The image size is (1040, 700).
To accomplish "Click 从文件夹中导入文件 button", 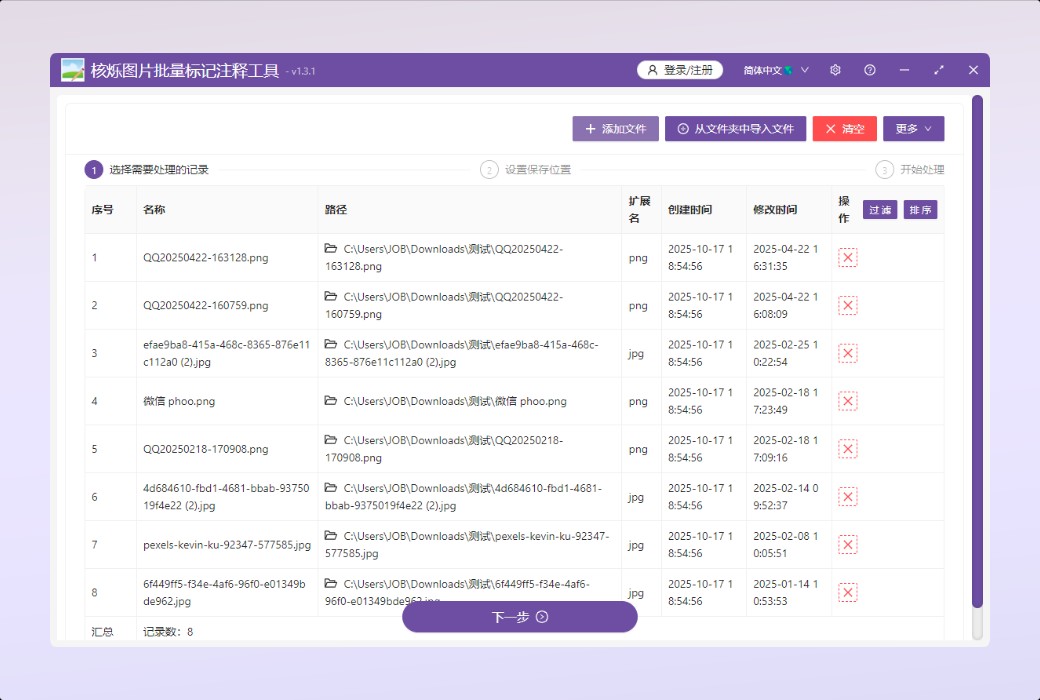I will click(x=735, y=129).
